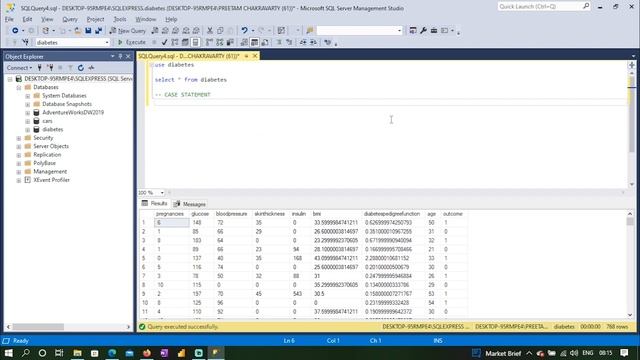This screenshot has width=640, height=360.
Task: Expand the Management folder node
Action: tap(19, 172)
